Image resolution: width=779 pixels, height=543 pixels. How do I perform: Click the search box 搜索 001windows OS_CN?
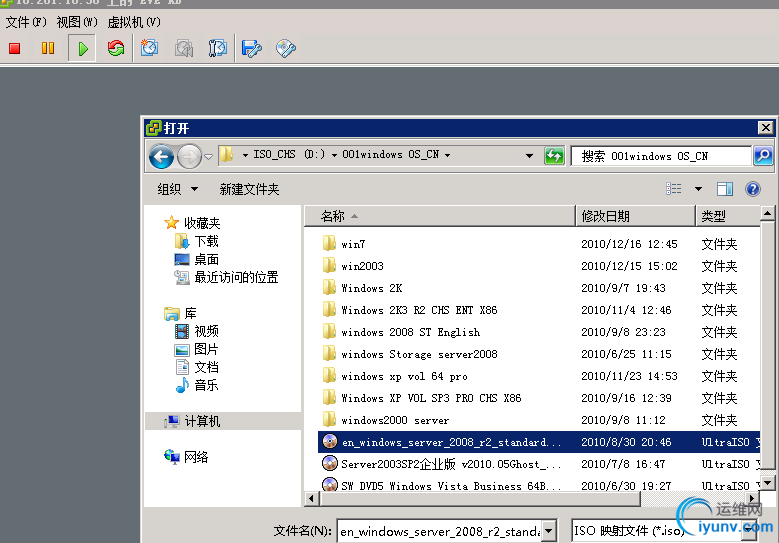pyautogui.click(x=661, y=156)
